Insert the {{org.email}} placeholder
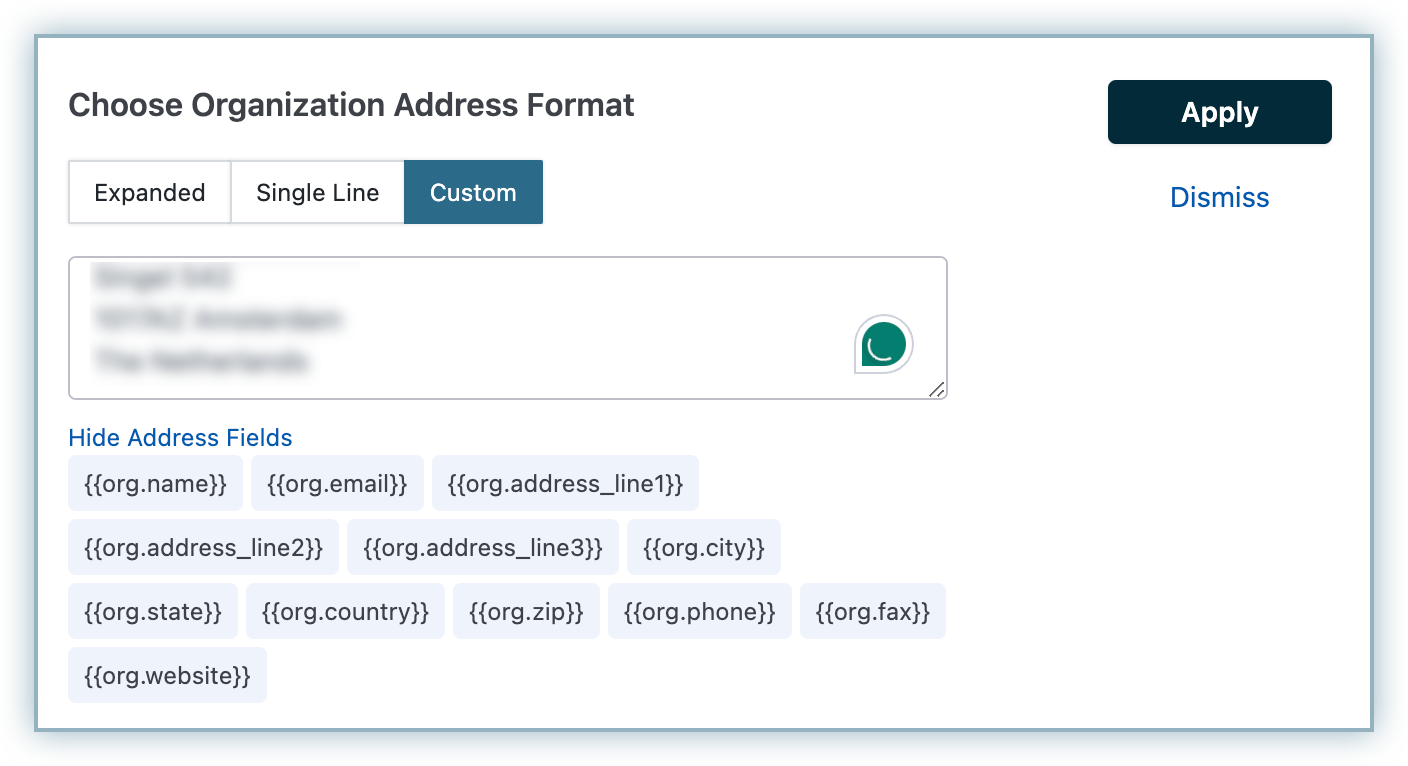The image size is (1408, 766). click(x=337, y=484)
